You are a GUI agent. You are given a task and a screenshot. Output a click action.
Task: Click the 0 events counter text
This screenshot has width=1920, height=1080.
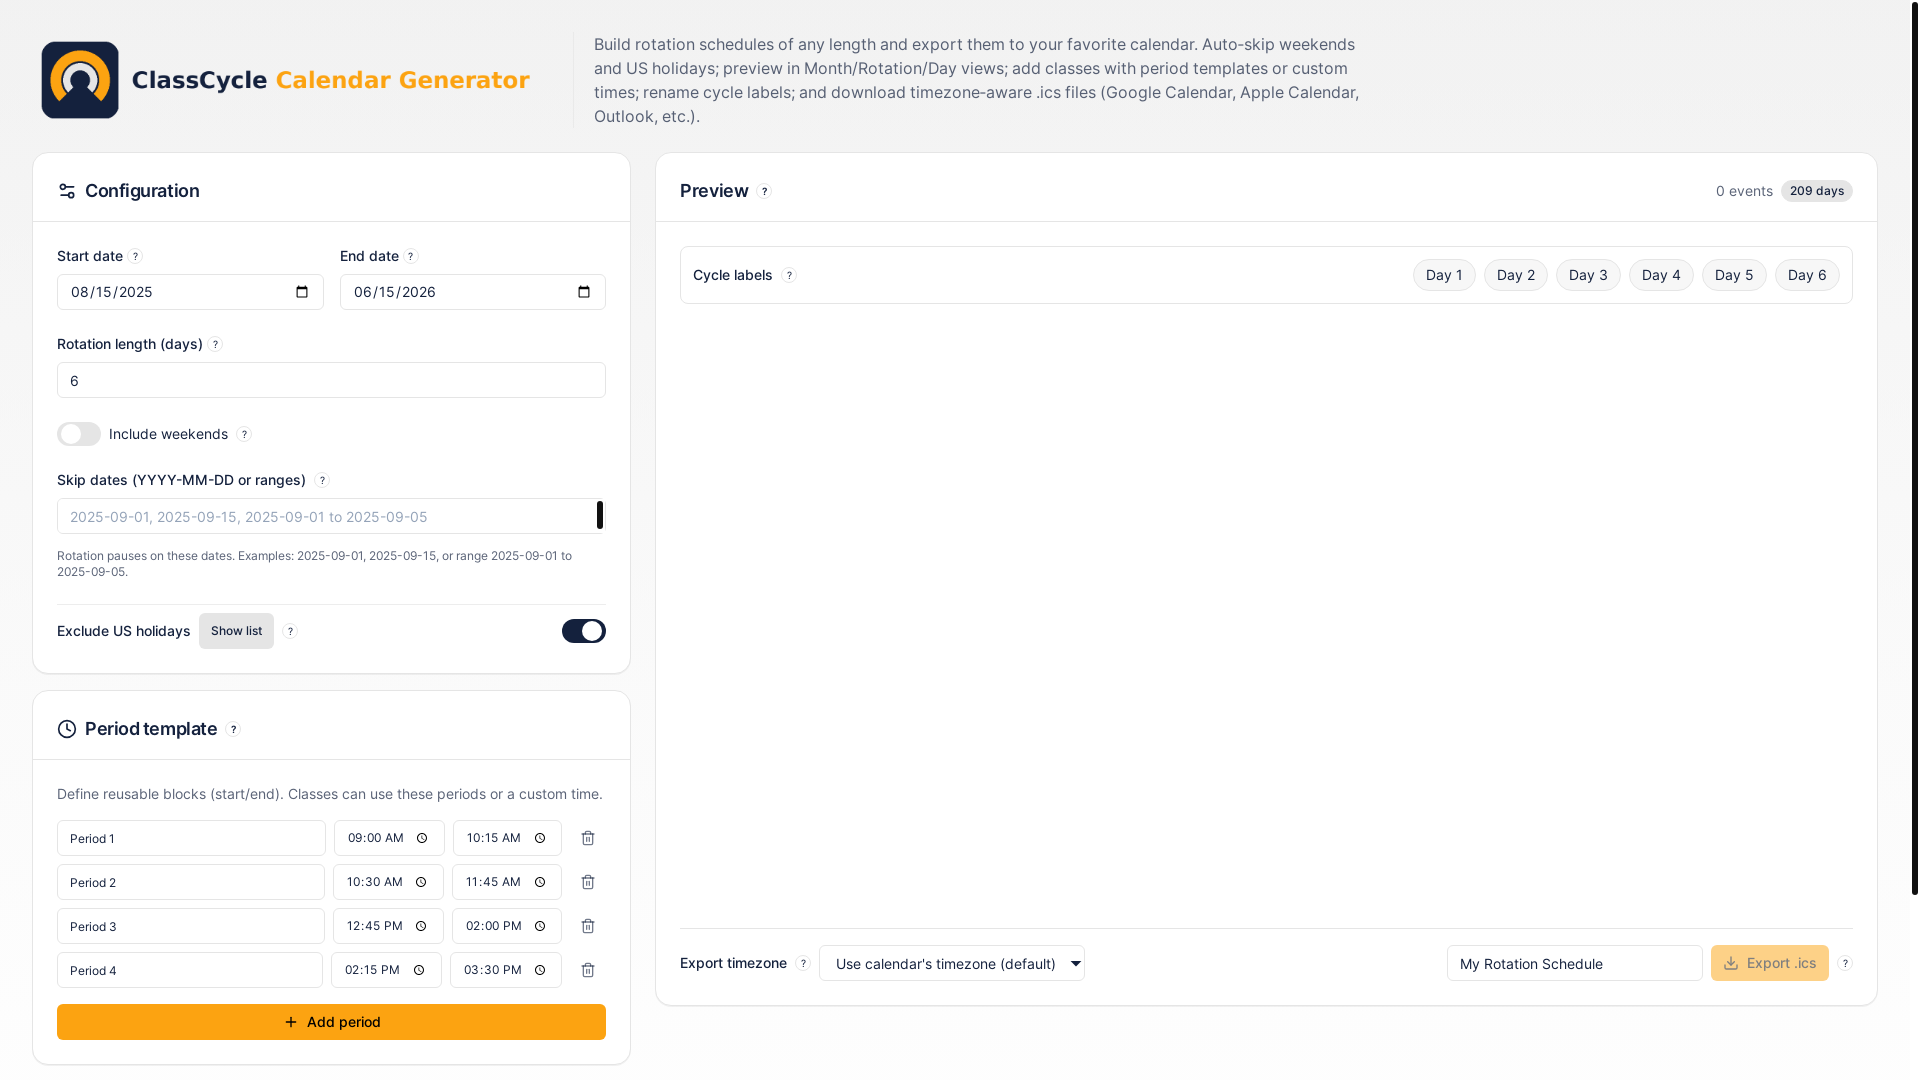1744,191
